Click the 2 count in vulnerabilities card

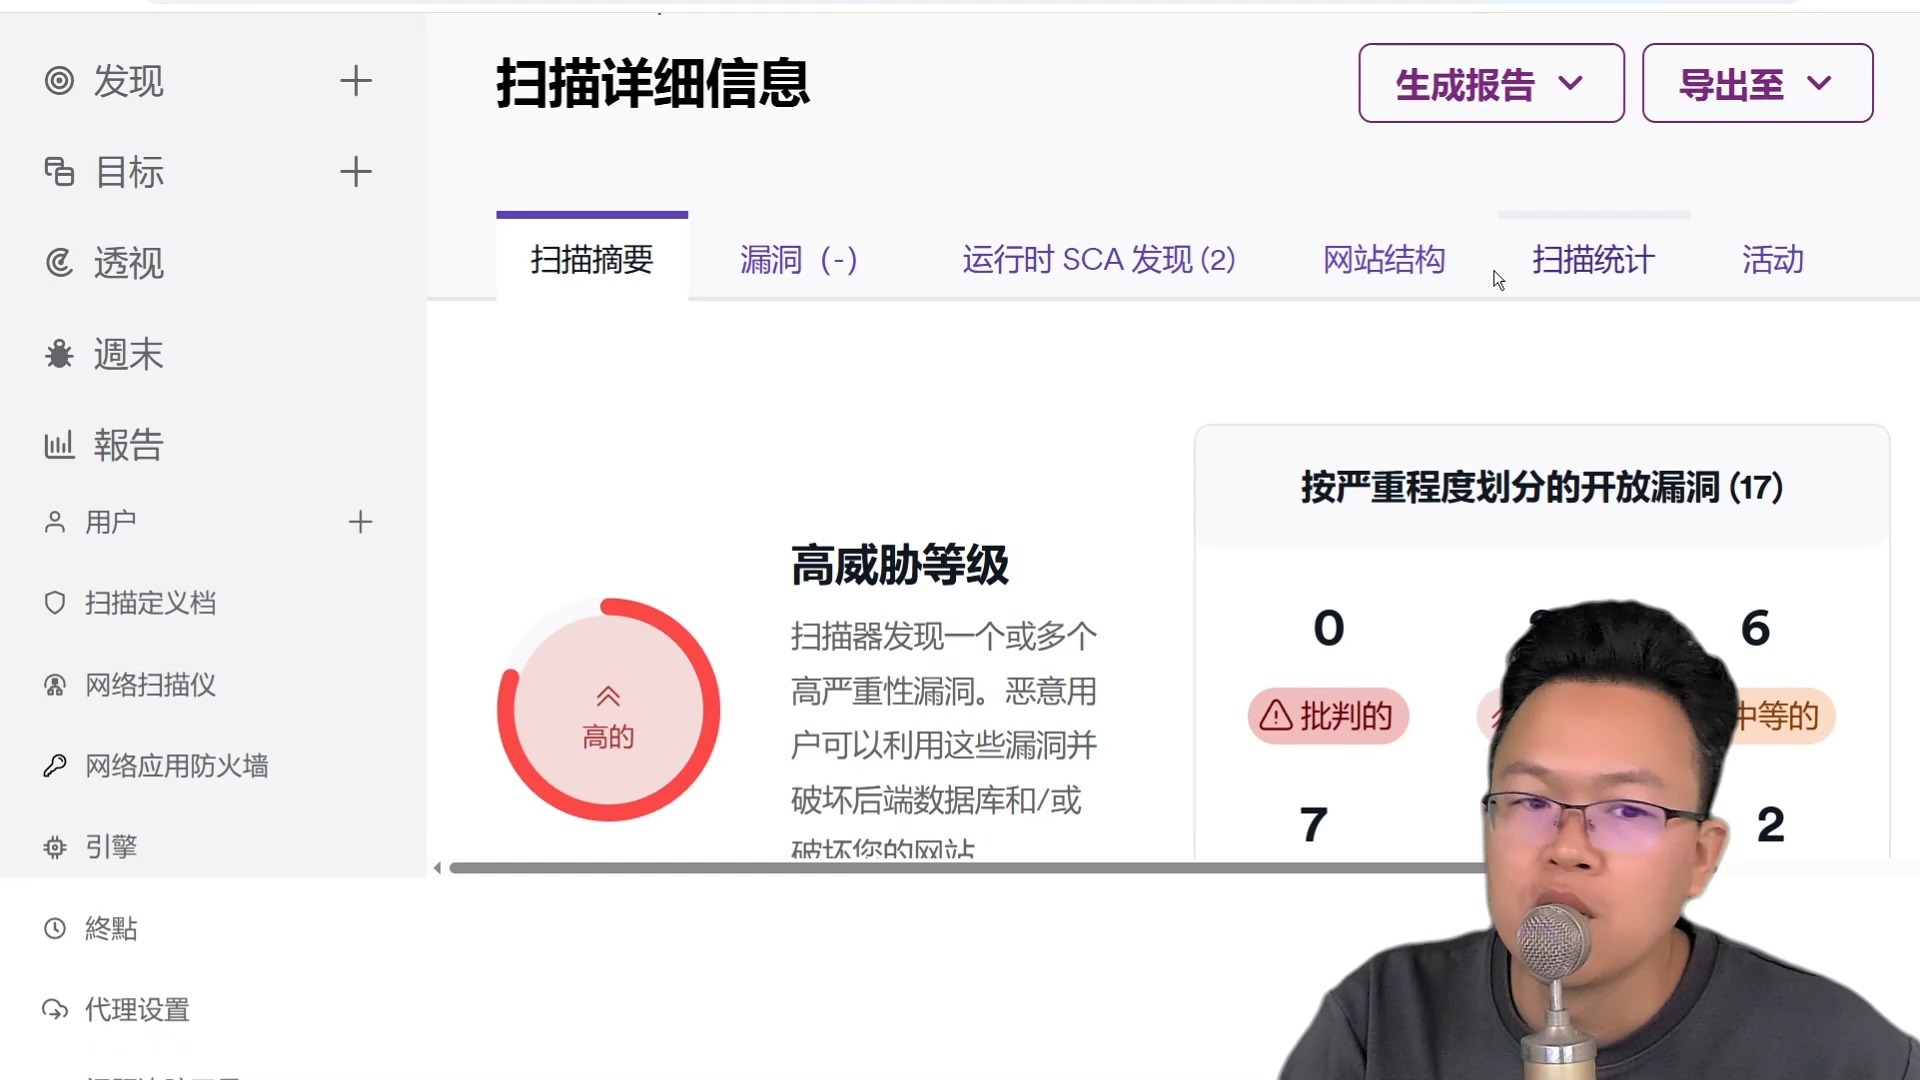[1771, 825]
